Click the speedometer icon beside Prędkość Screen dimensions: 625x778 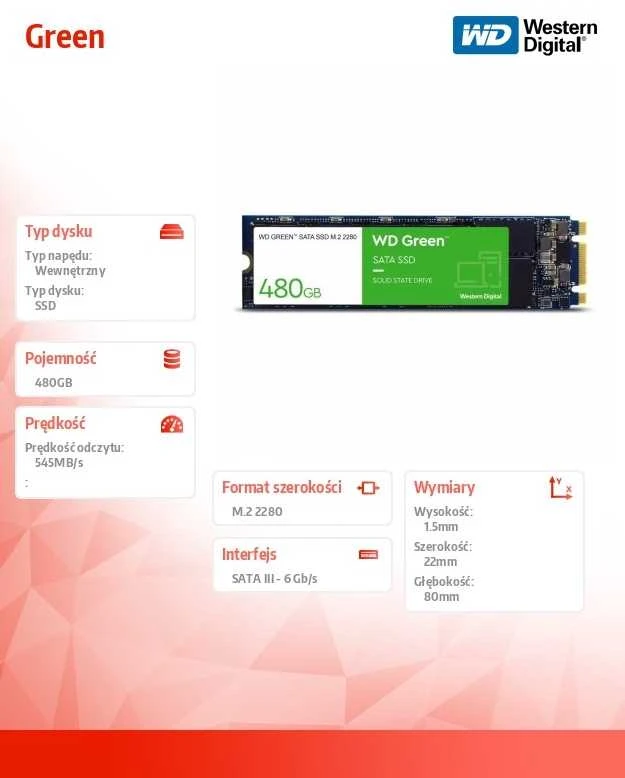tap(172, 424)
